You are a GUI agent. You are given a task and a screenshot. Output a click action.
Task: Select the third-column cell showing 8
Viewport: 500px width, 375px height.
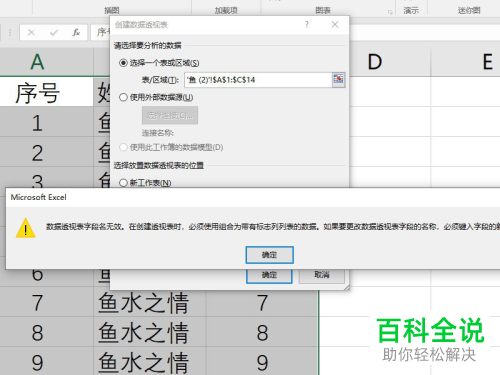pos(262,332)
